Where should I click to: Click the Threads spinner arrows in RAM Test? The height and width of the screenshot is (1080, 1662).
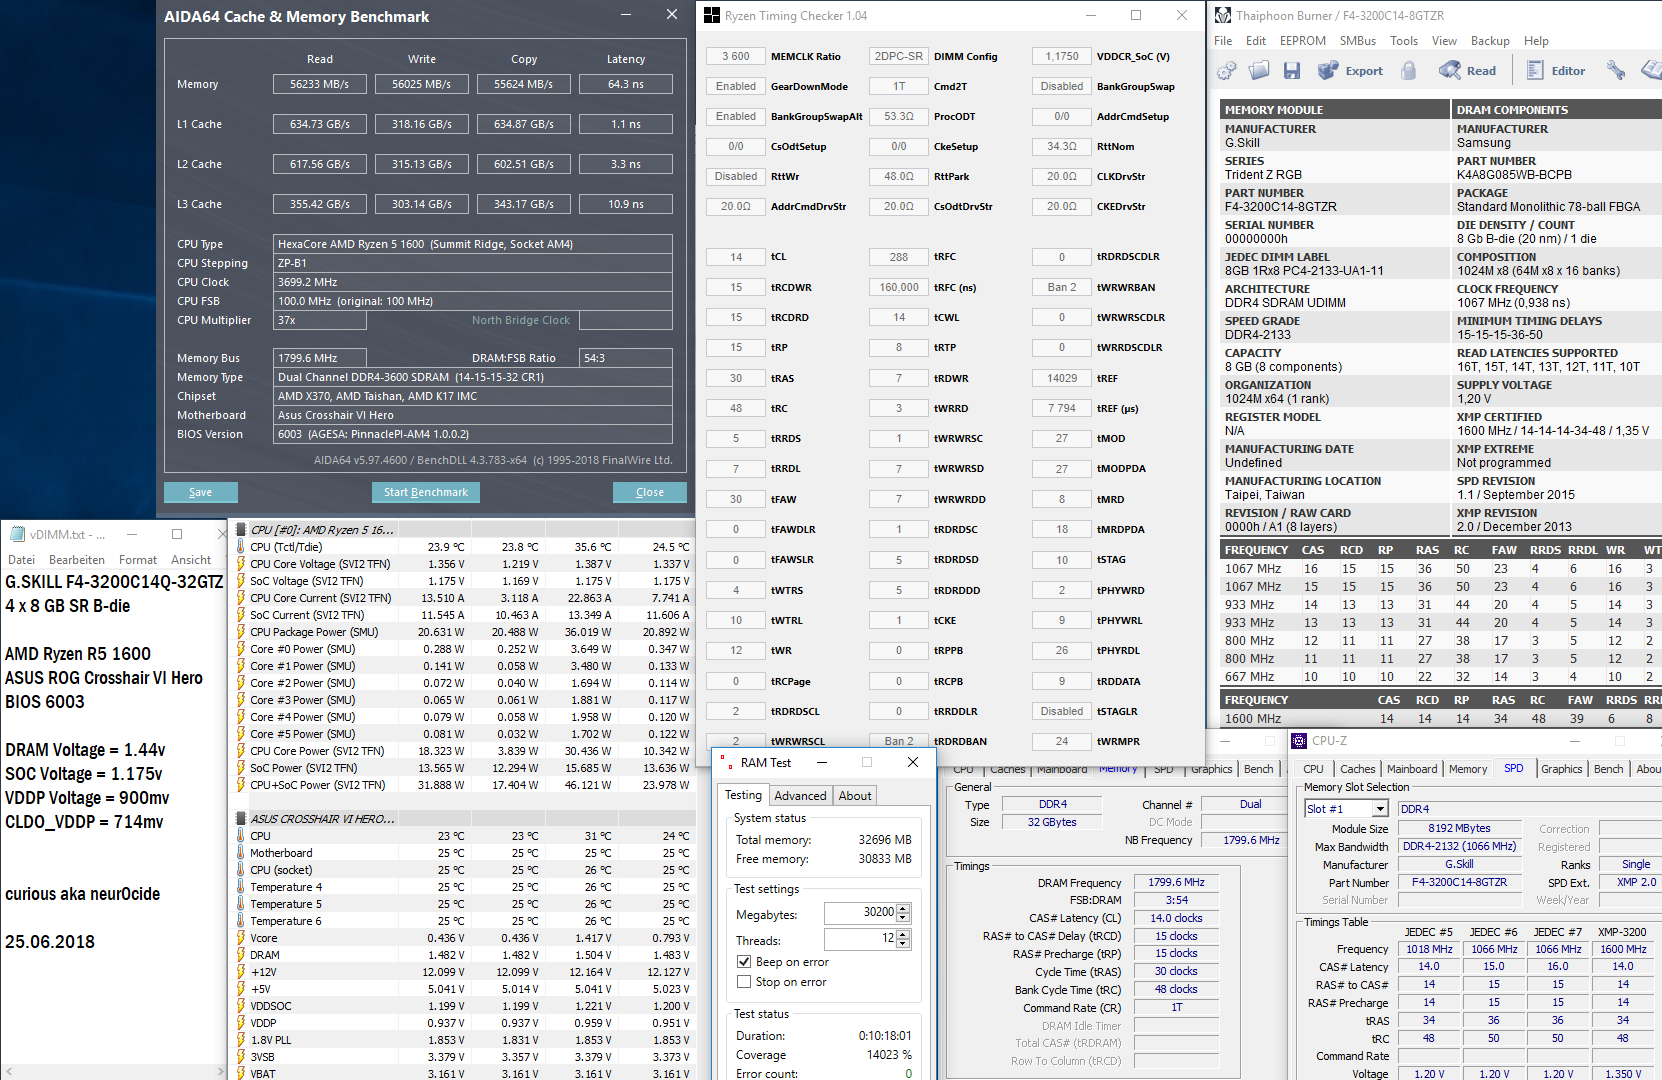tap(904, 939)
